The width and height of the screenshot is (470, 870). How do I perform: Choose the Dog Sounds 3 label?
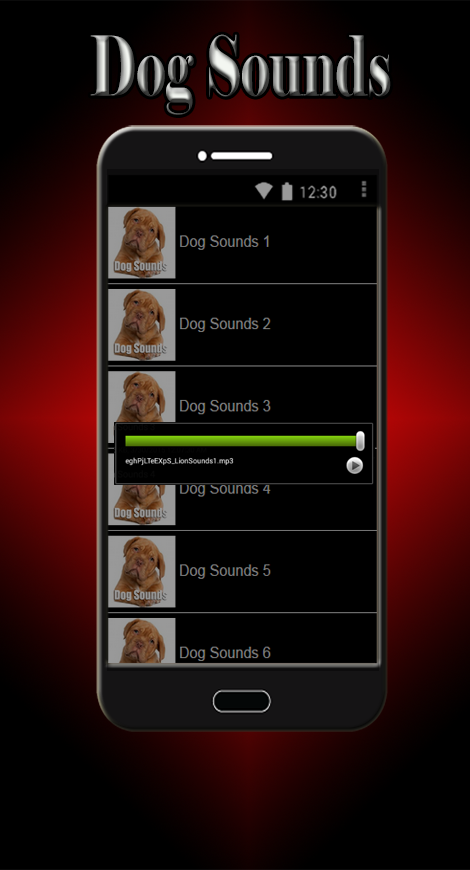225,406
